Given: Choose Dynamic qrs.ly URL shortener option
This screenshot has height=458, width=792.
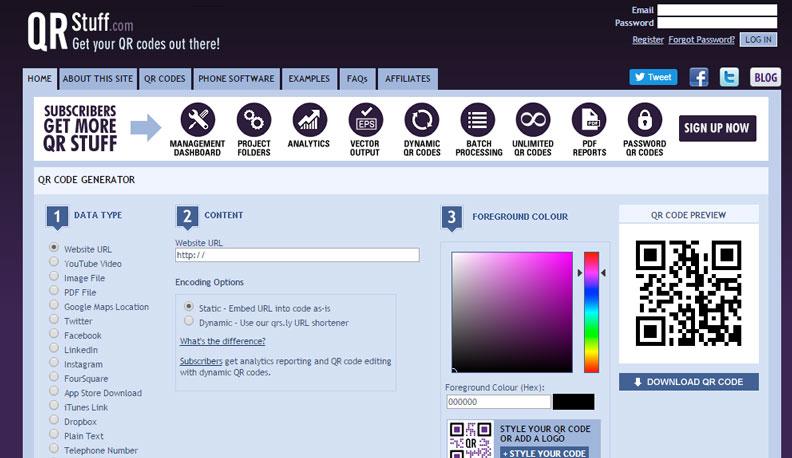Looking at the screenshot, I should (x=188, y=321).
